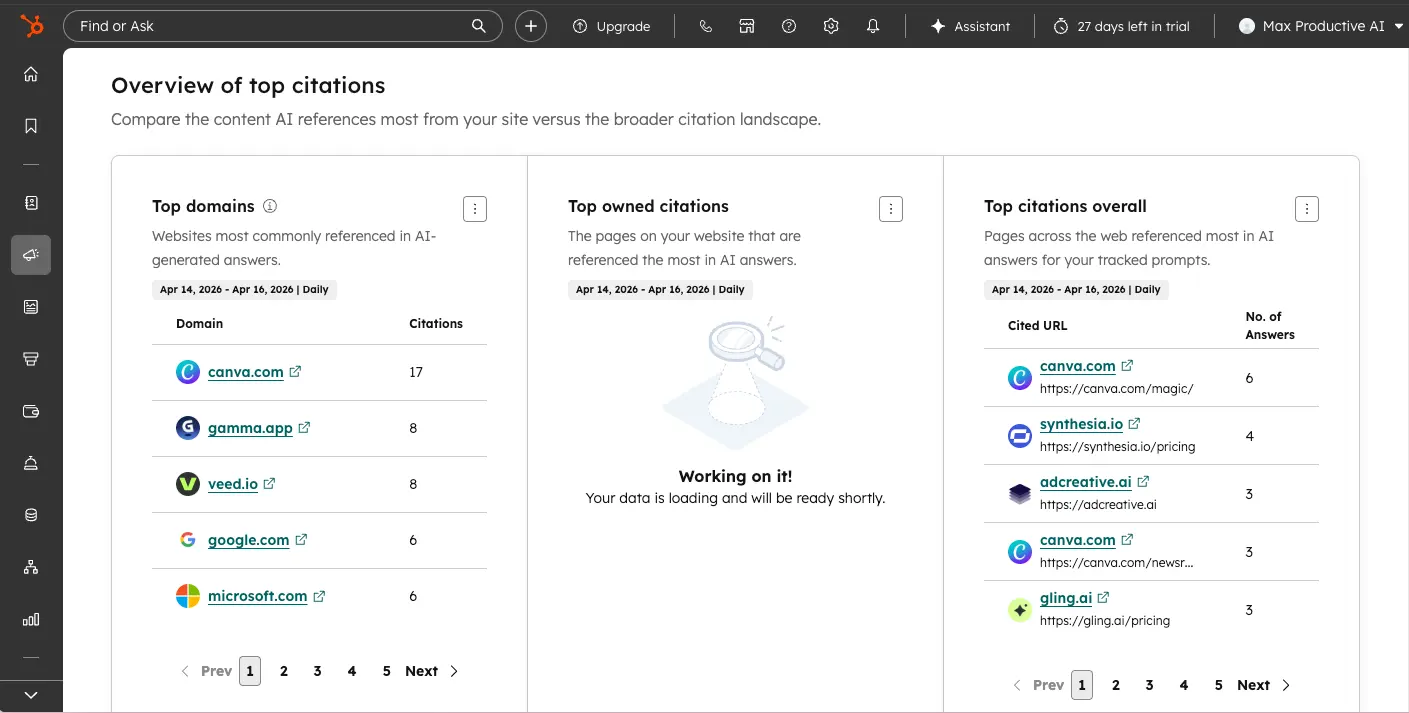Viewport: 1409px width, 713px height.
Task: Click the plus create button
Action: [531, 27]
